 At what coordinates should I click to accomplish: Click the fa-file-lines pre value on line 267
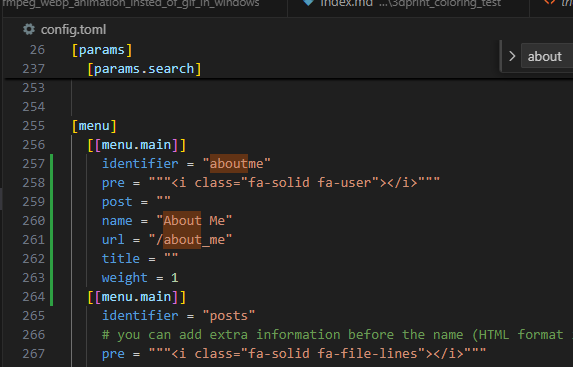(317, 354)
